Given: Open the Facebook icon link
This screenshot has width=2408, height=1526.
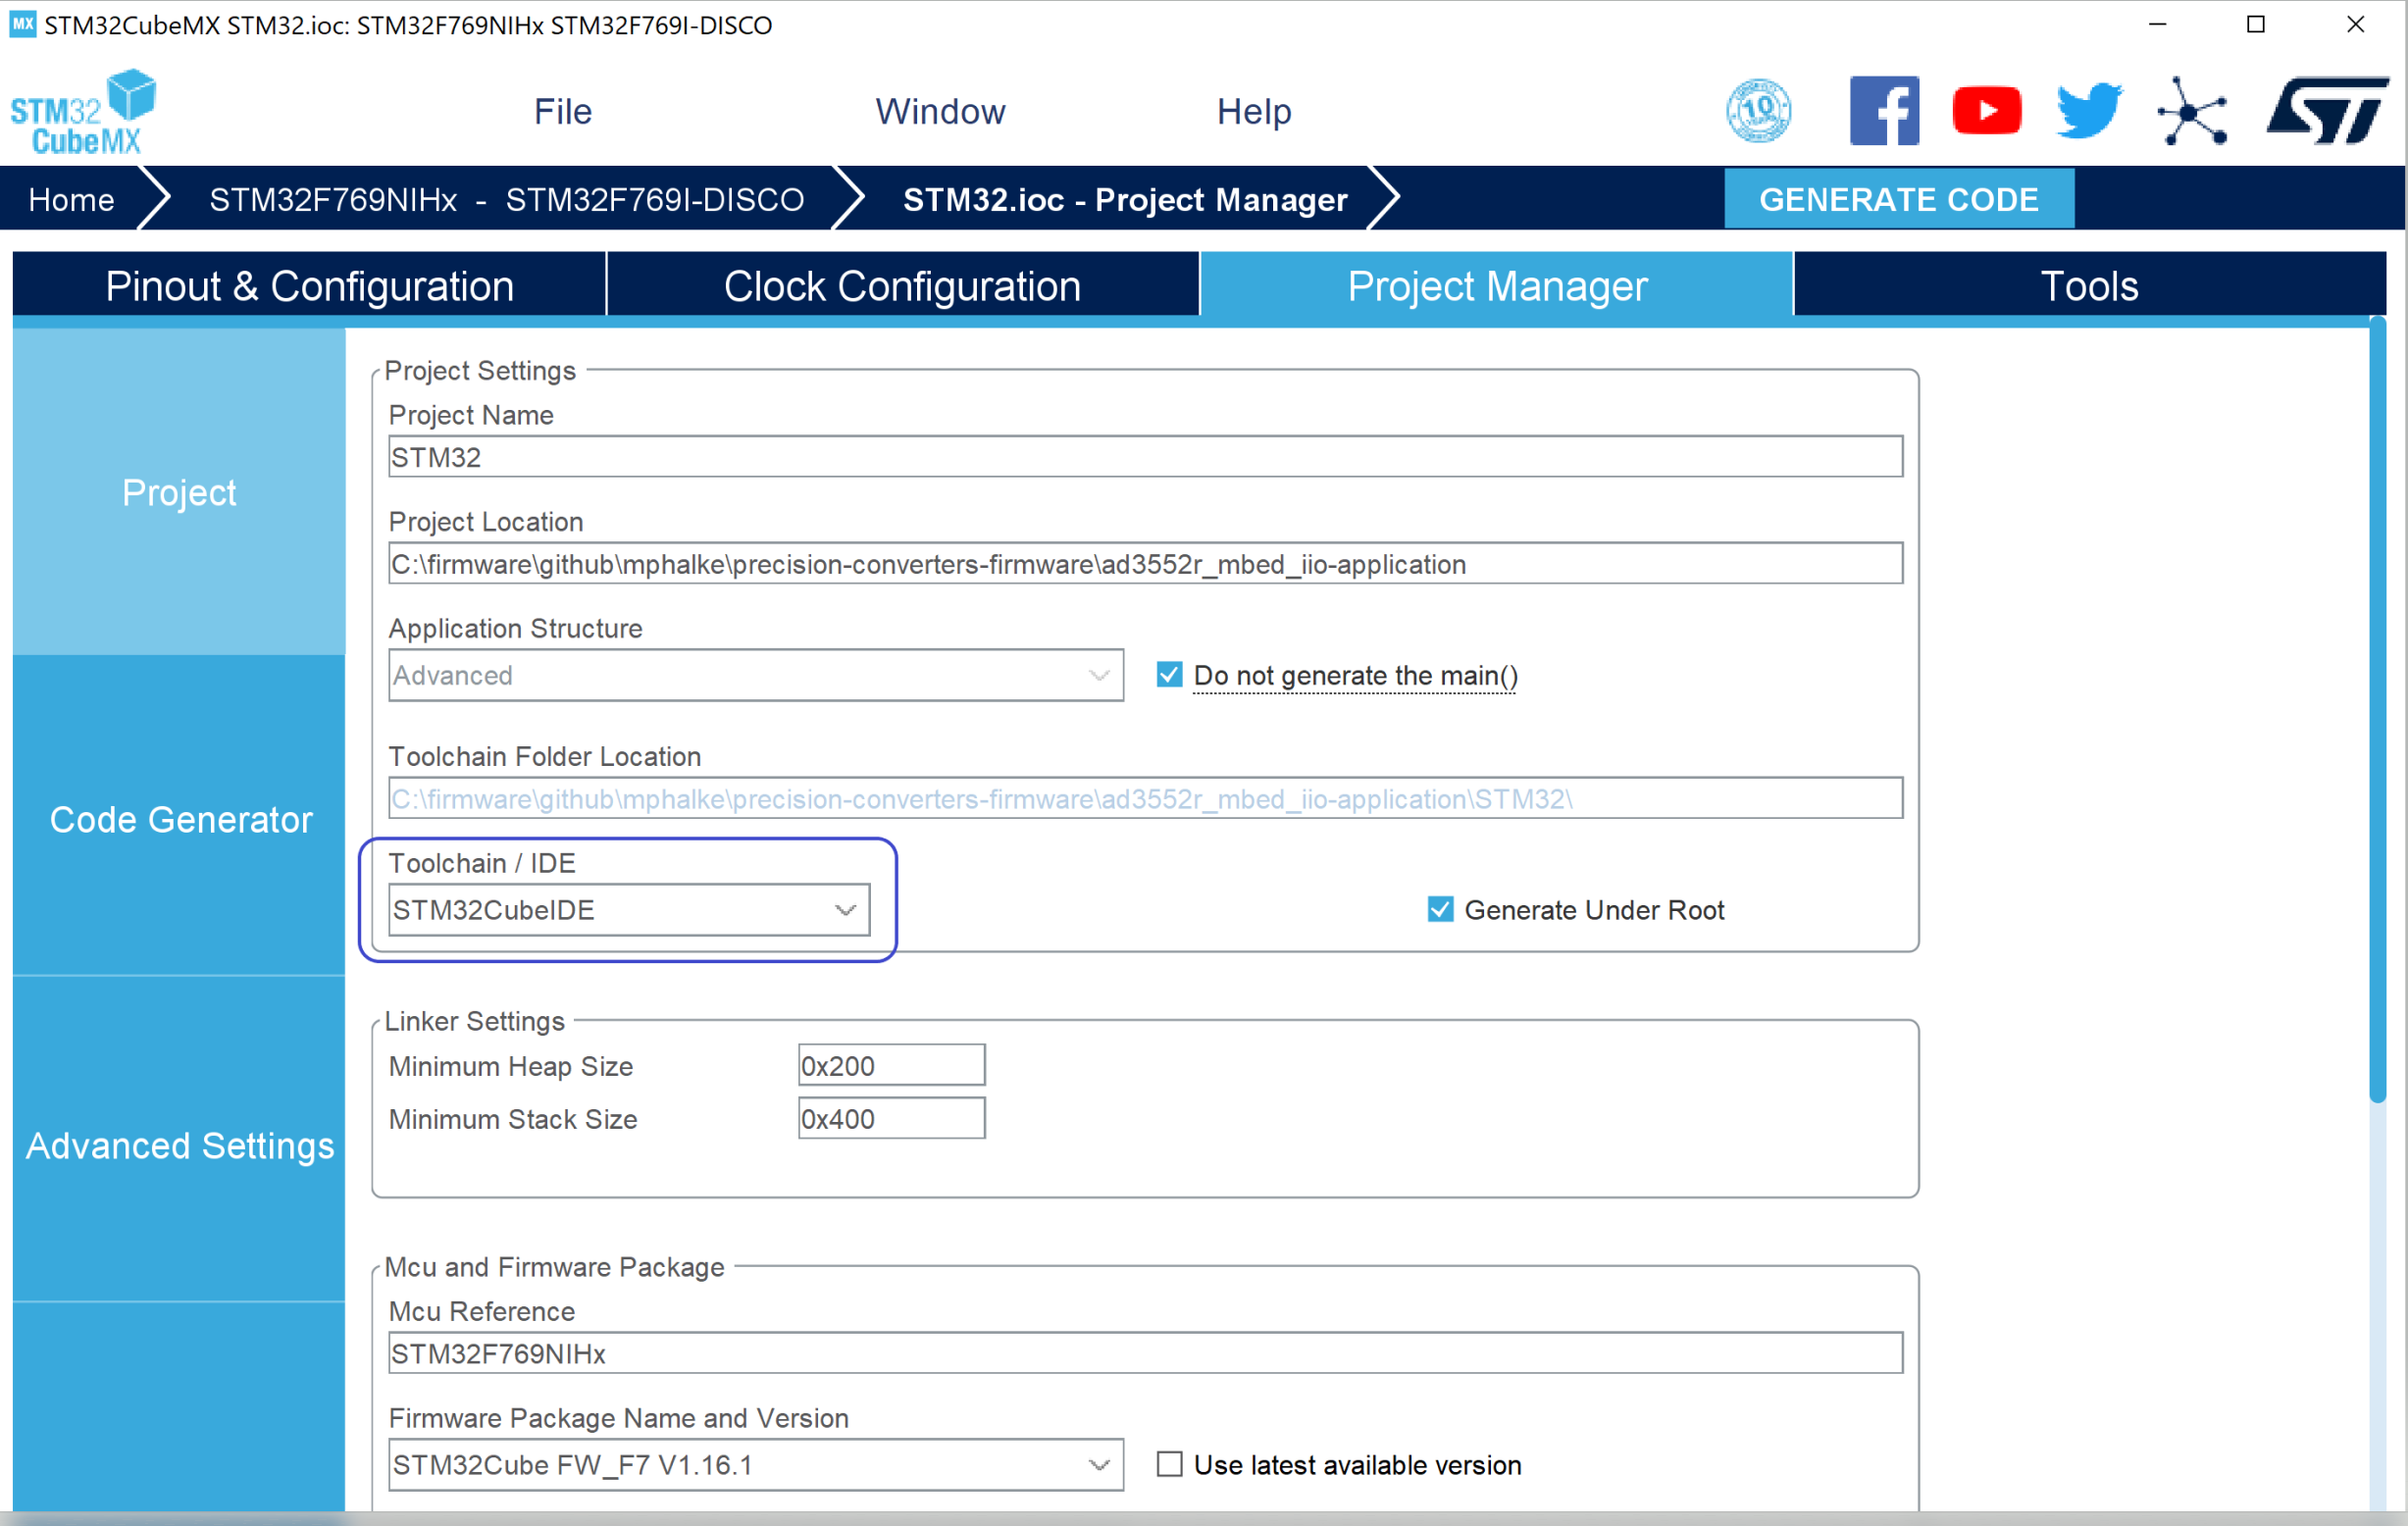Looking at the screenshot, I should click(x=1884, y=110).
